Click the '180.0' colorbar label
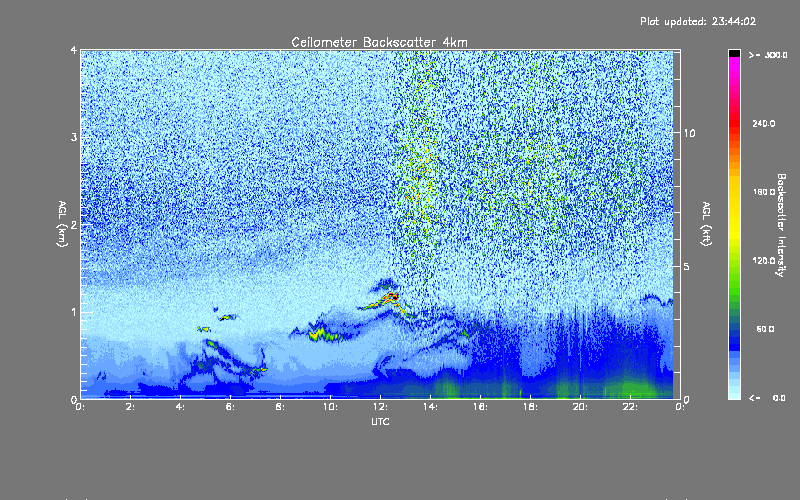 tap(764, 192)
